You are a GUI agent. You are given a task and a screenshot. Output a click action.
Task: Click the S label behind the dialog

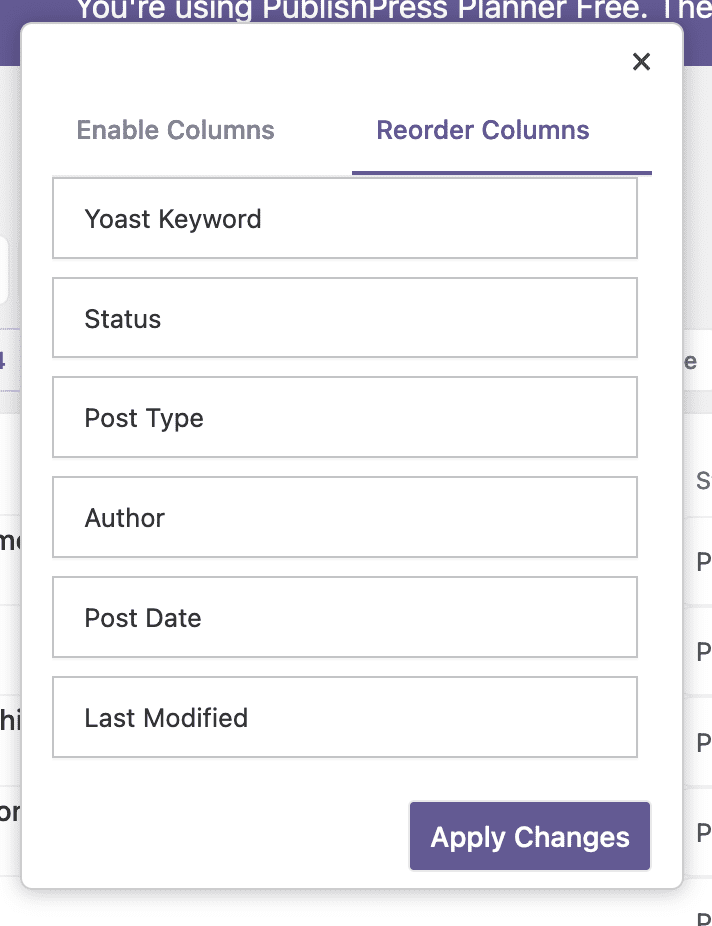pyautogui.click(x=704, y=481)
